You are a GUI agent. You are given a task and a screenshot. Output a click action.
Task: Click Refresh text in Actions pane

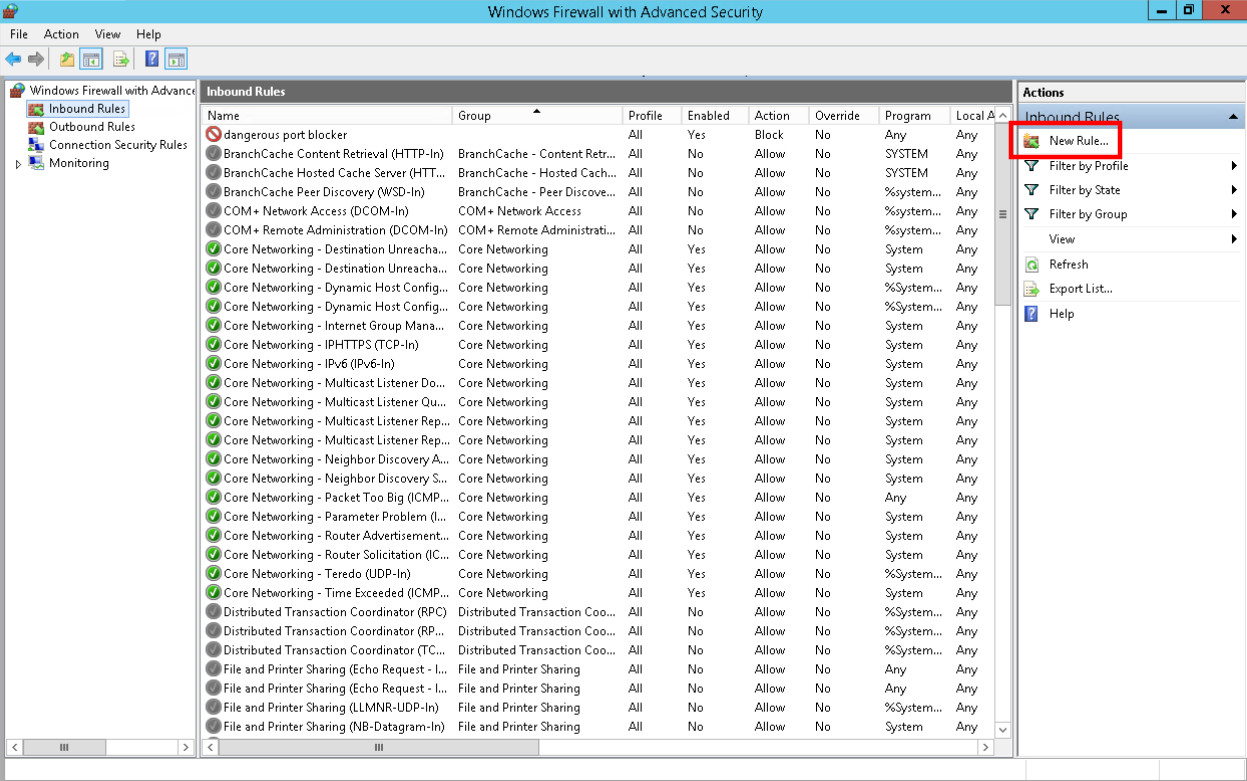point(1068,265)
